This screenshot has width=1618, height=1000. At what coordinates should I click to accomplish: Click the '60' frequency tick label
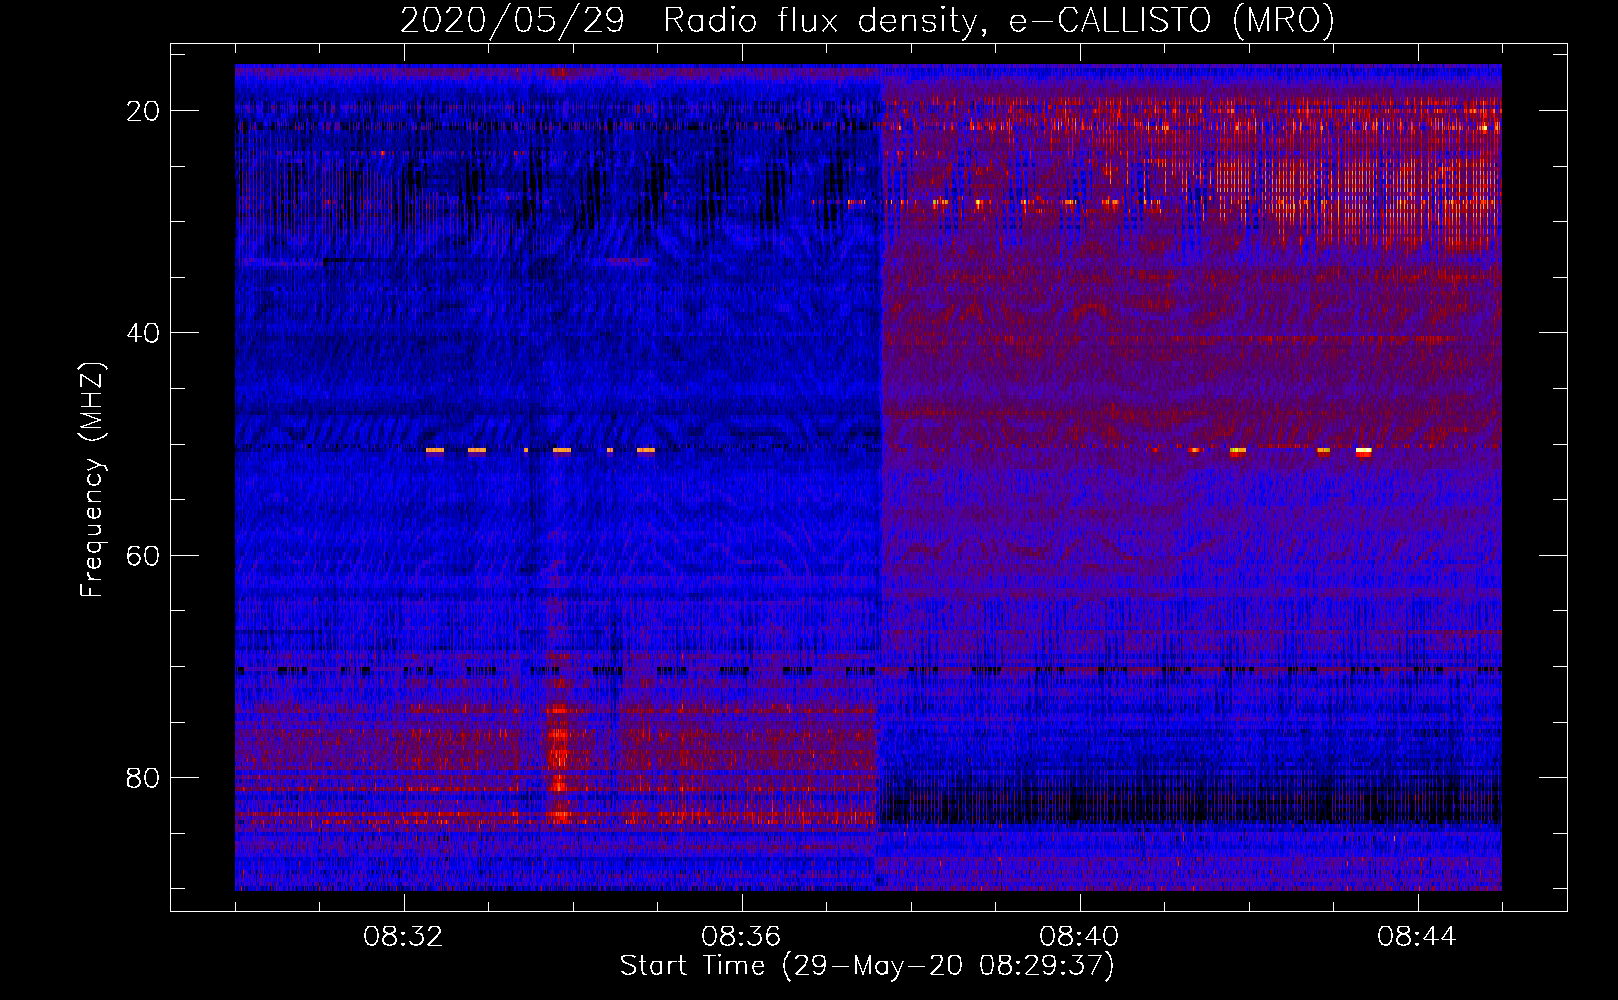tap(143, 556)
